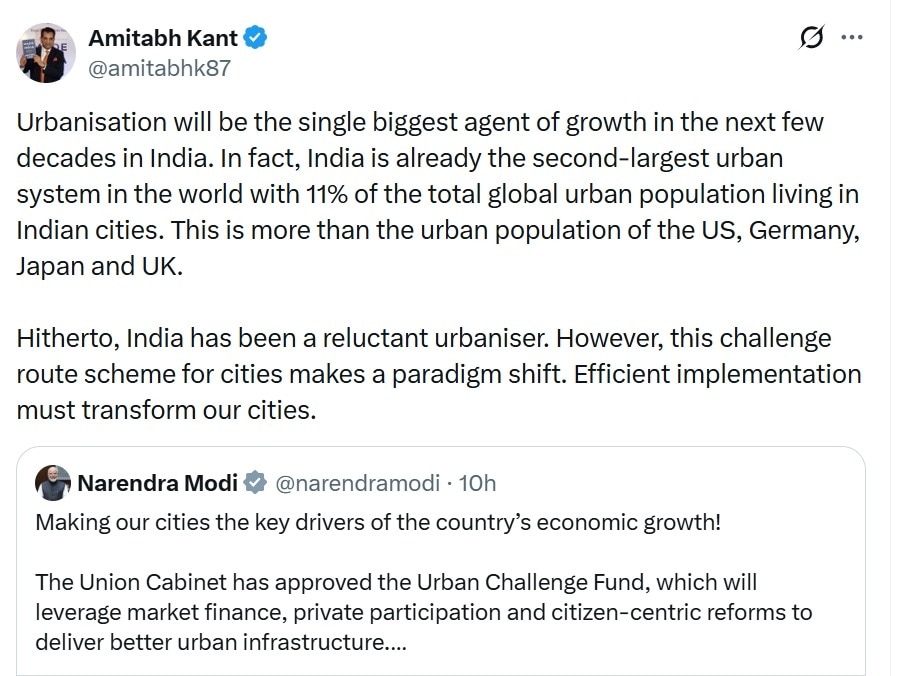Click the blue verified badge beside Amitabh Kant

click(256, 38)
